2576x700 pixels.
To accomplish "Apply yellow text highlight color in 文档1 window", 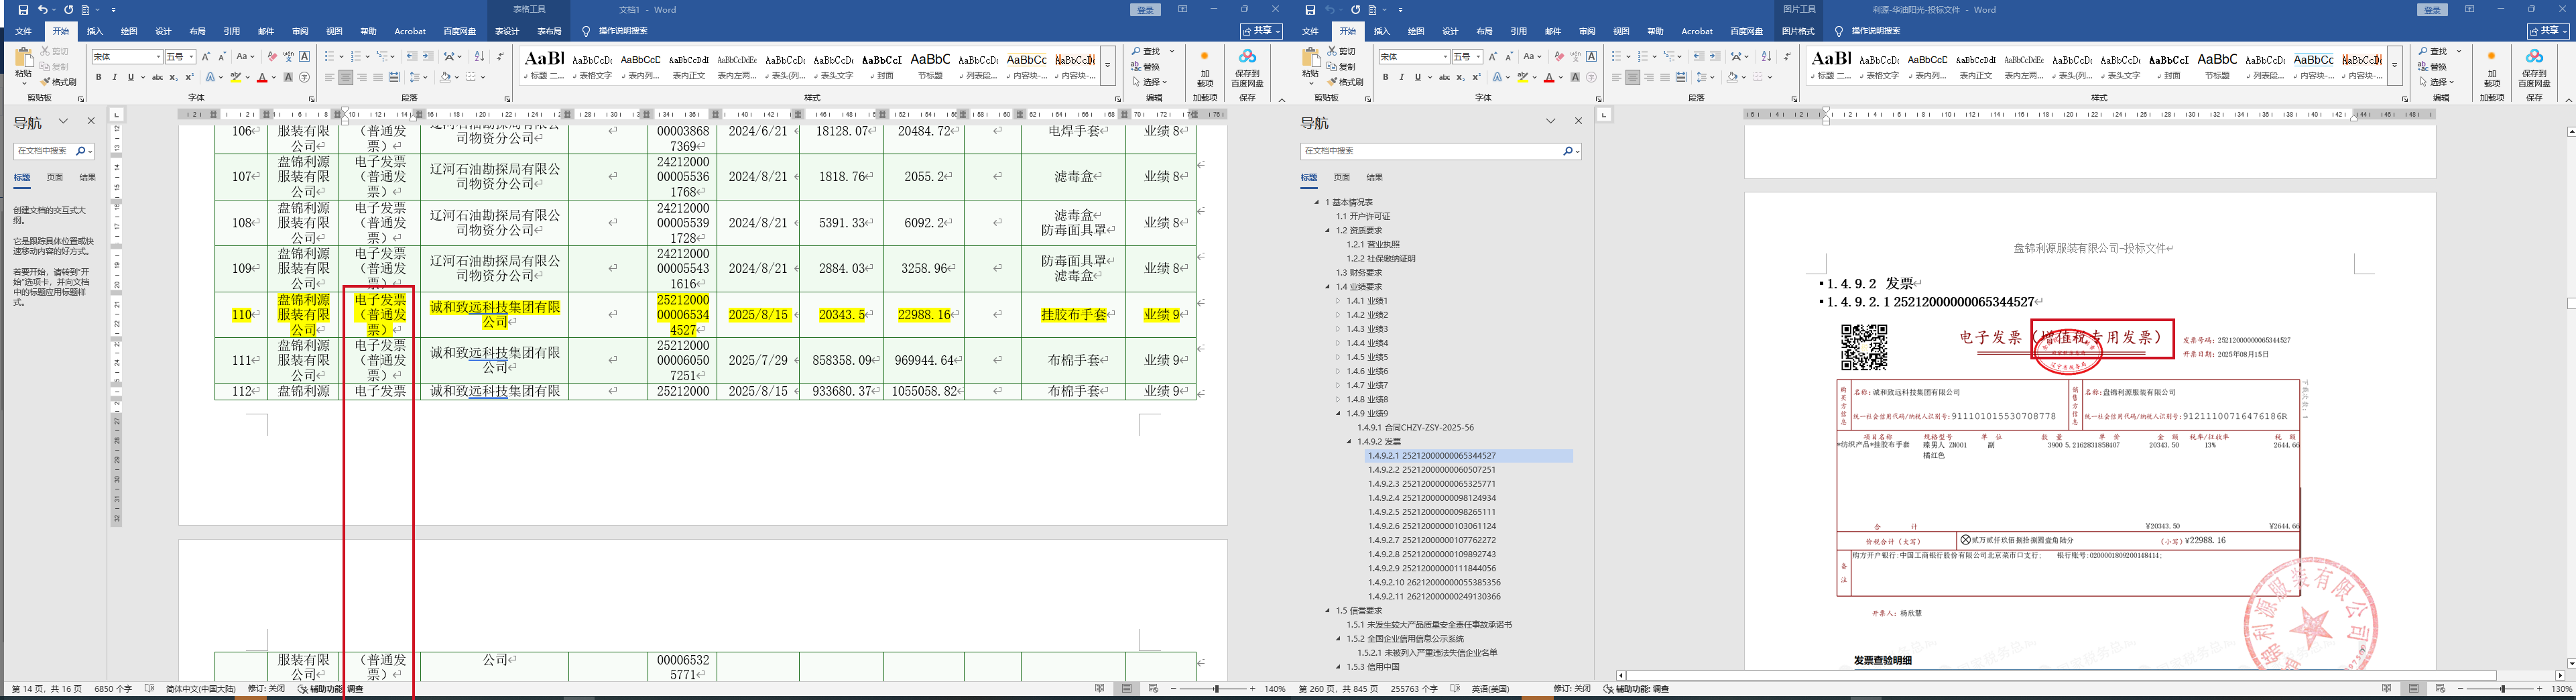I will pos(236,77).
